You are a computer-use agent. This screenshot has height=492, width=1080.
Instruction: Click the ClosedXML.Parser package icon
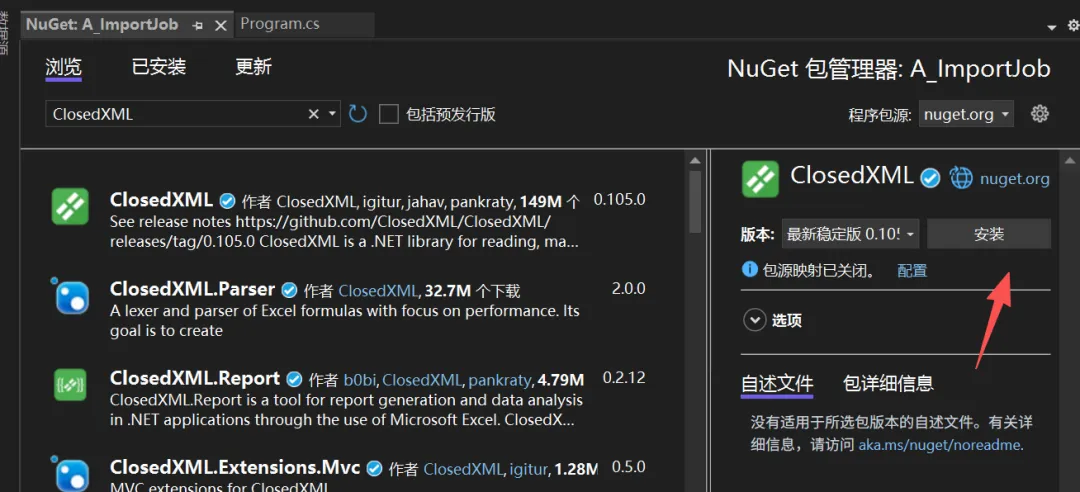[x=70, y=295]
